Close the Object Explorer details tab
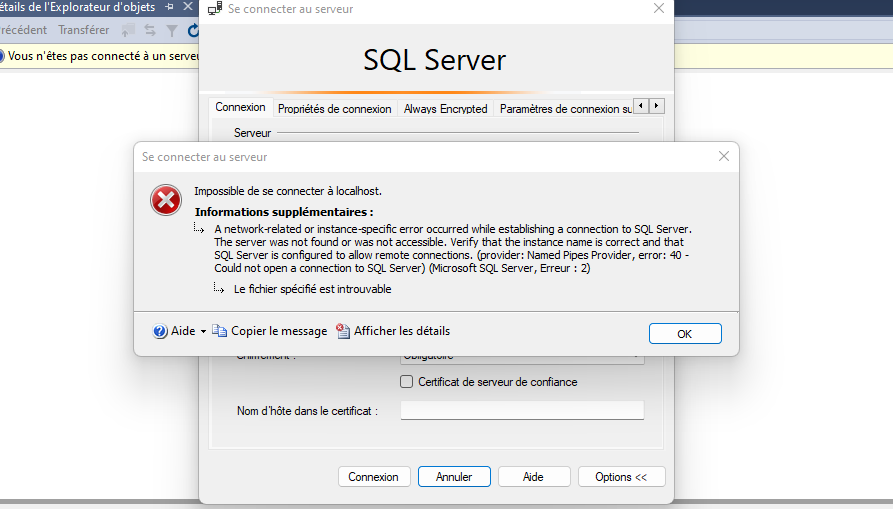Screen dimensions: 893x509 point(187,7)
